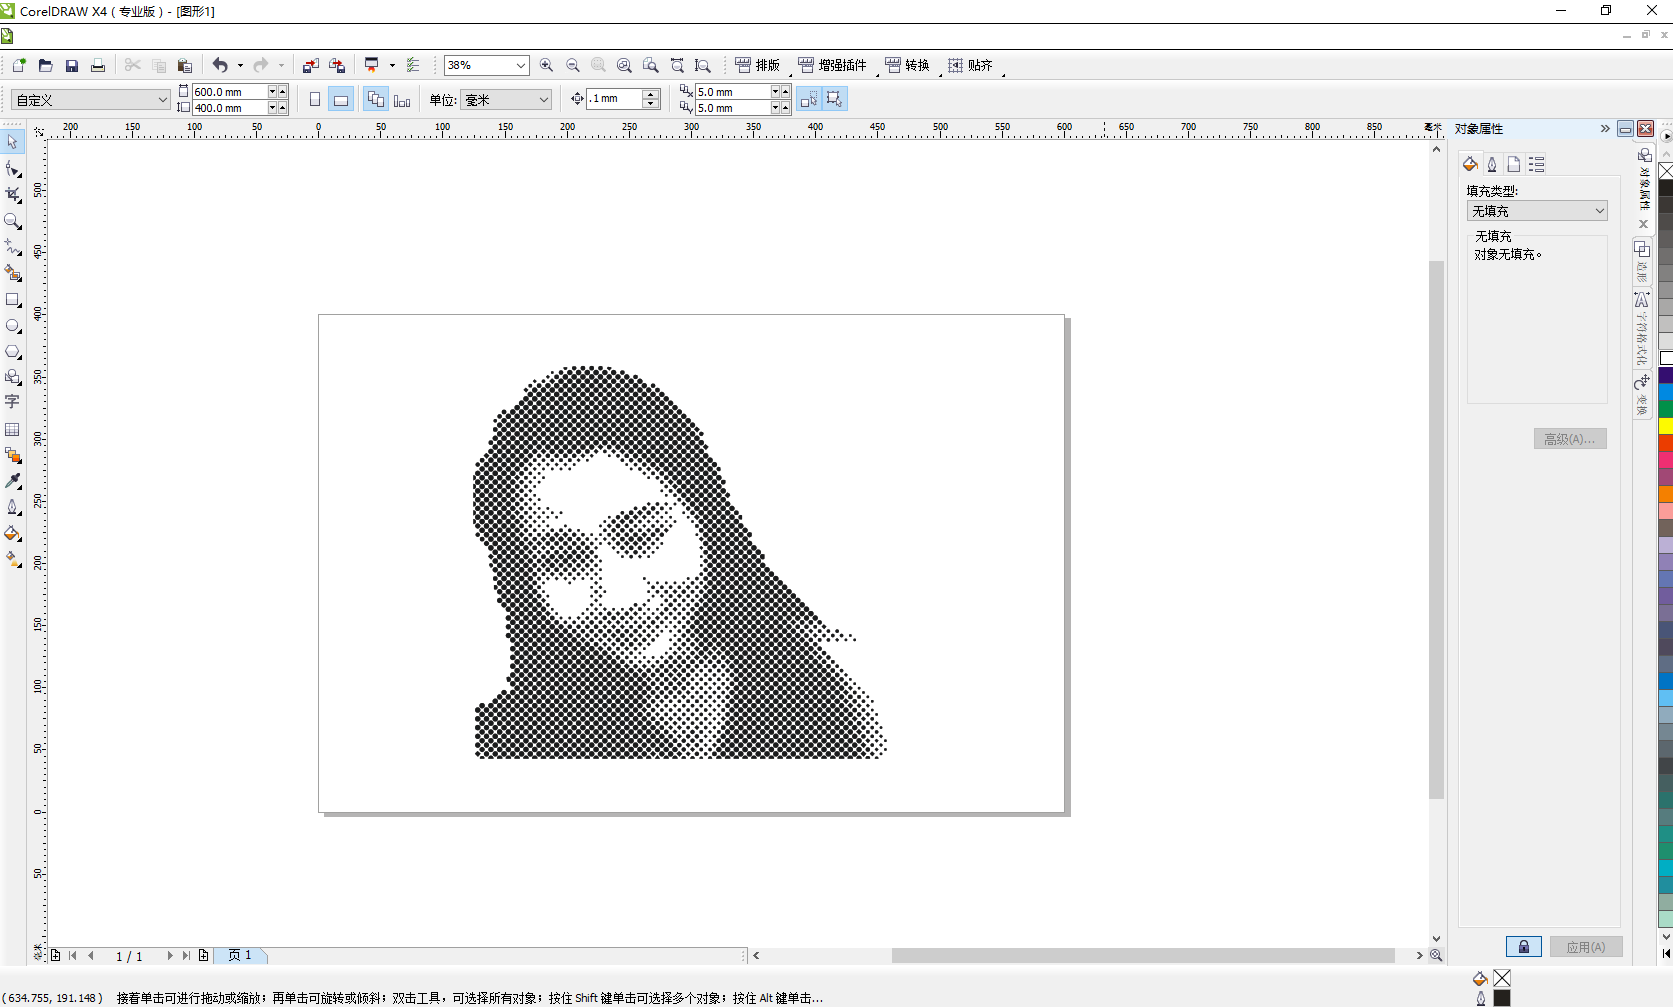This screenshot has height=1007, width=1673.
Task: Undo the last action
Action: pos(220,65)
